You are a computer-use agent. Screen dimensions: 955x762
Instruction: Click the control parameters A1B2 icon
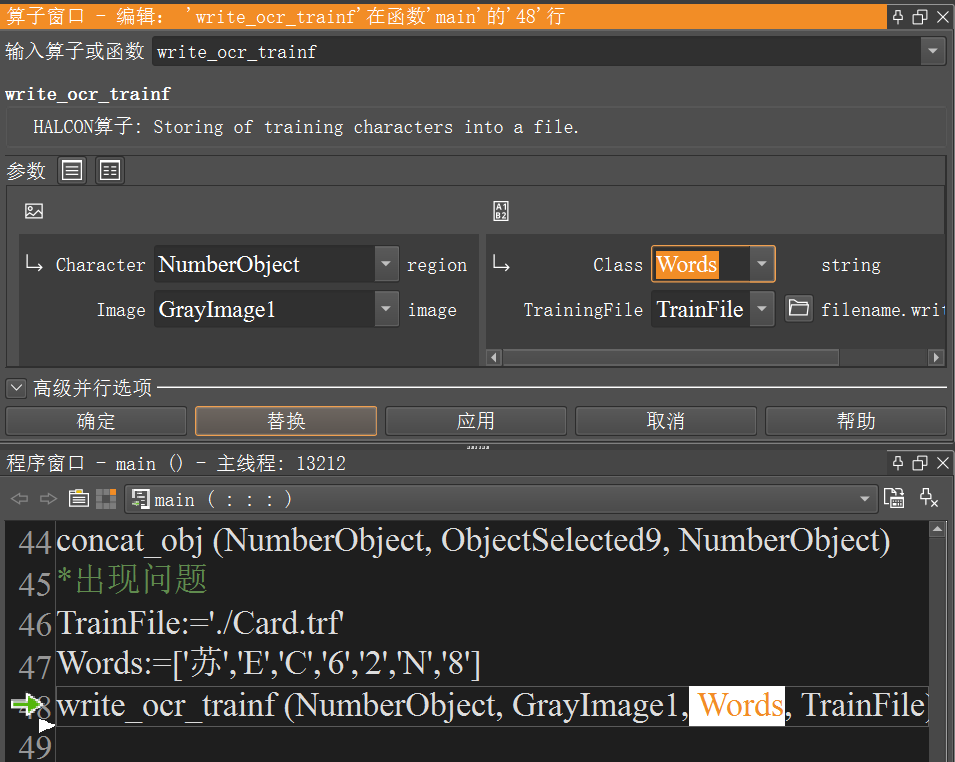(x=501, y=211)
